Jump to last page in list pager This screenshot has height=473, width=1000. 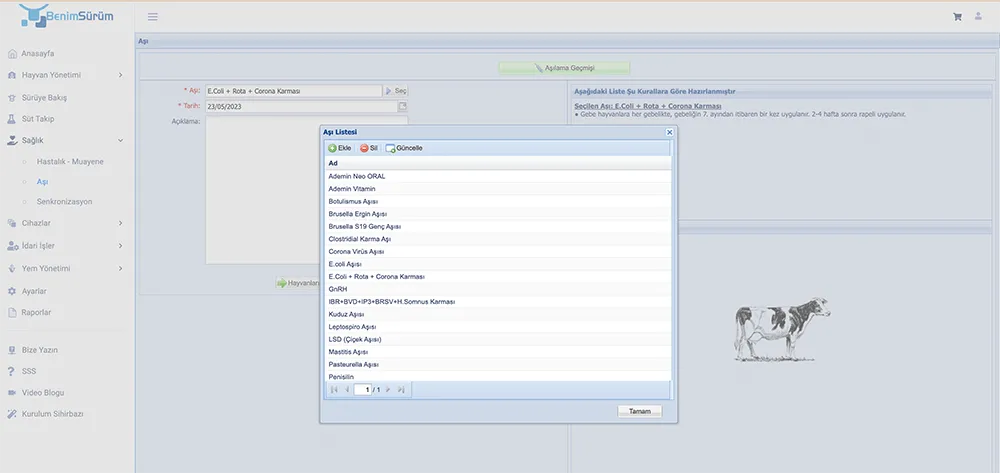[x=401, y=389]
